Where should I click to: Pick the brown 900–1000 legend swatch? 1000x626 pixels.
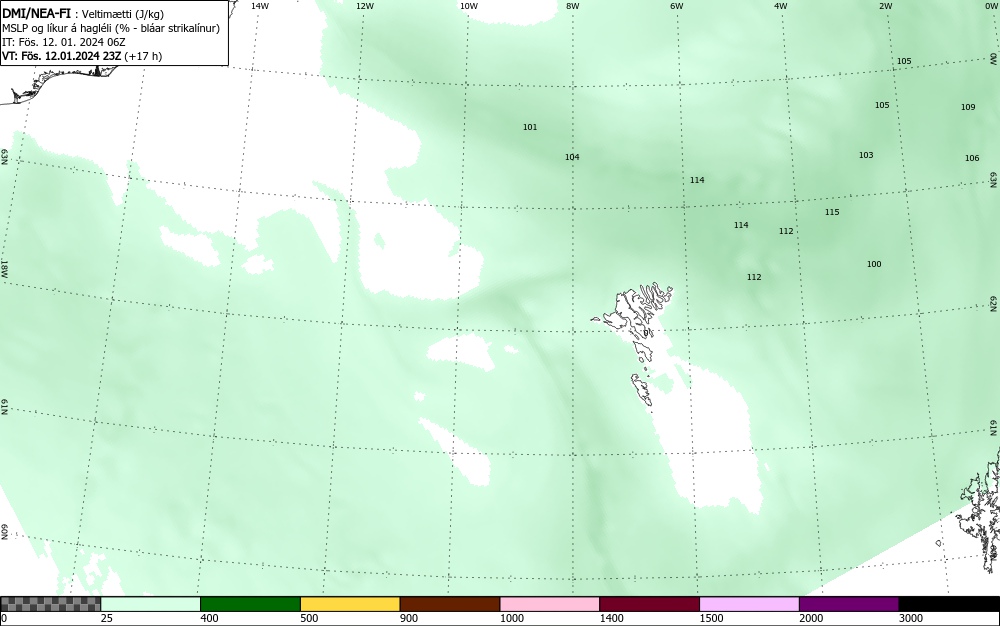(450, 604)
